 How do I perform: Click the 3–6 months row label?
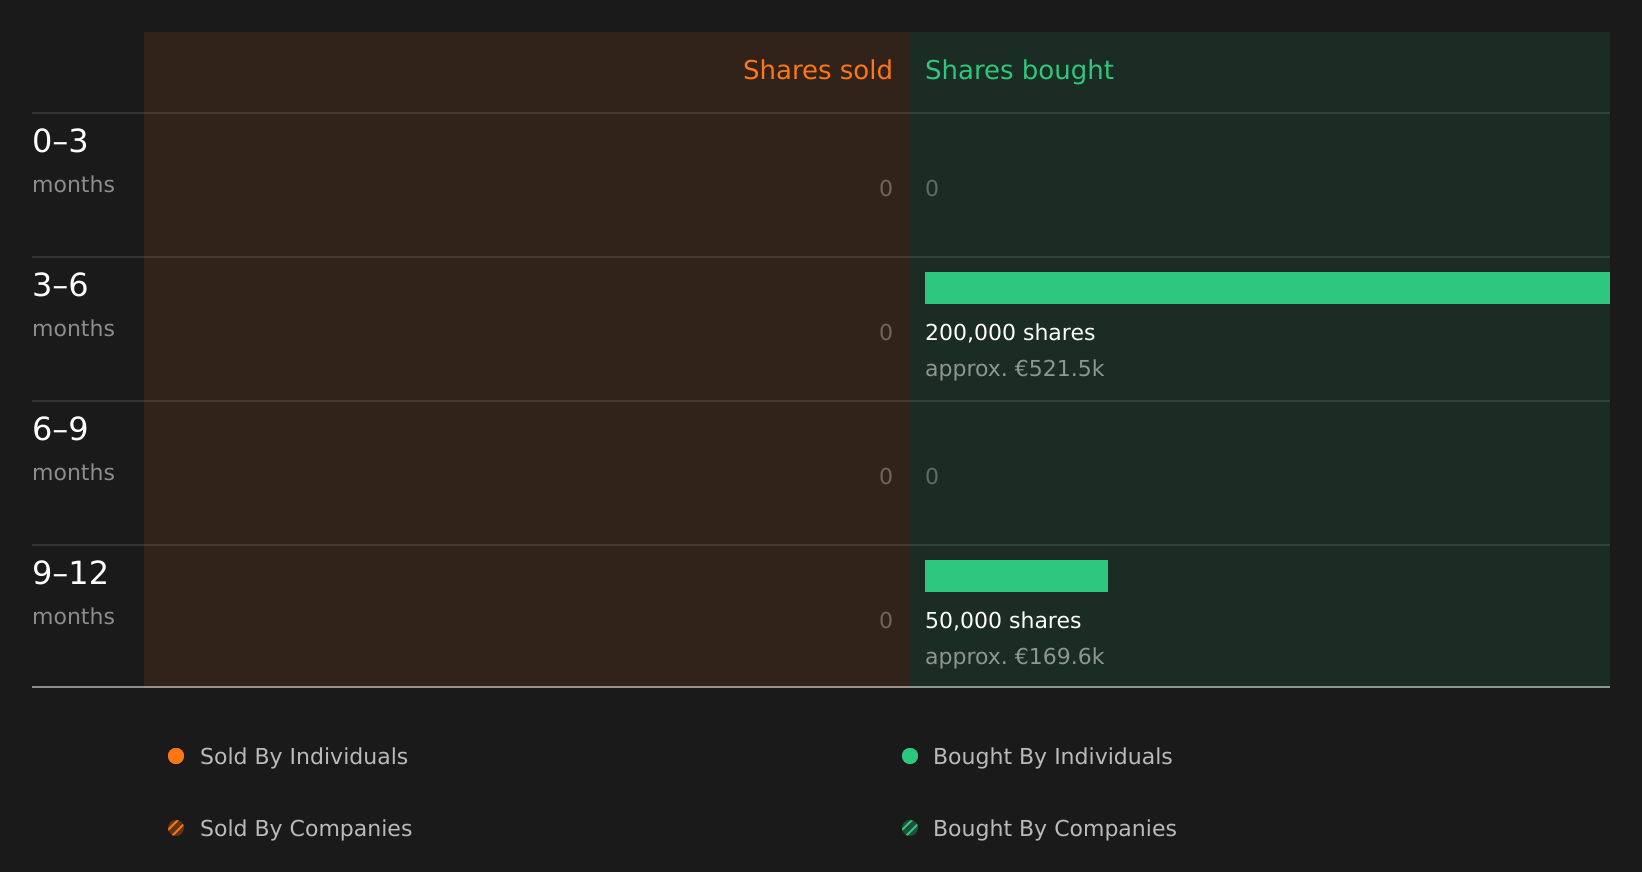[73, 305]
